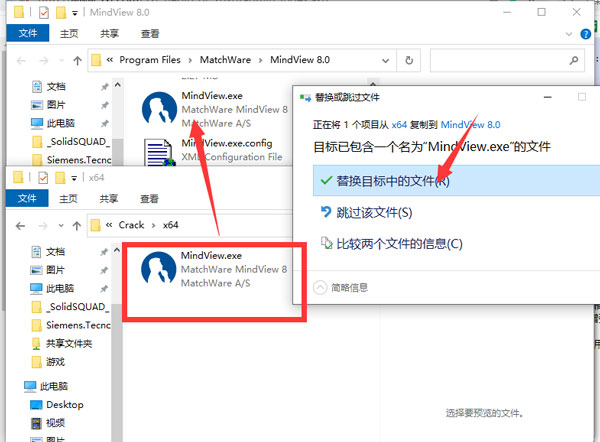Click back arrow in MindView 8.0 window
Image resolution: width=600 pixels, height=442 pixels.
tap(21, 60)
